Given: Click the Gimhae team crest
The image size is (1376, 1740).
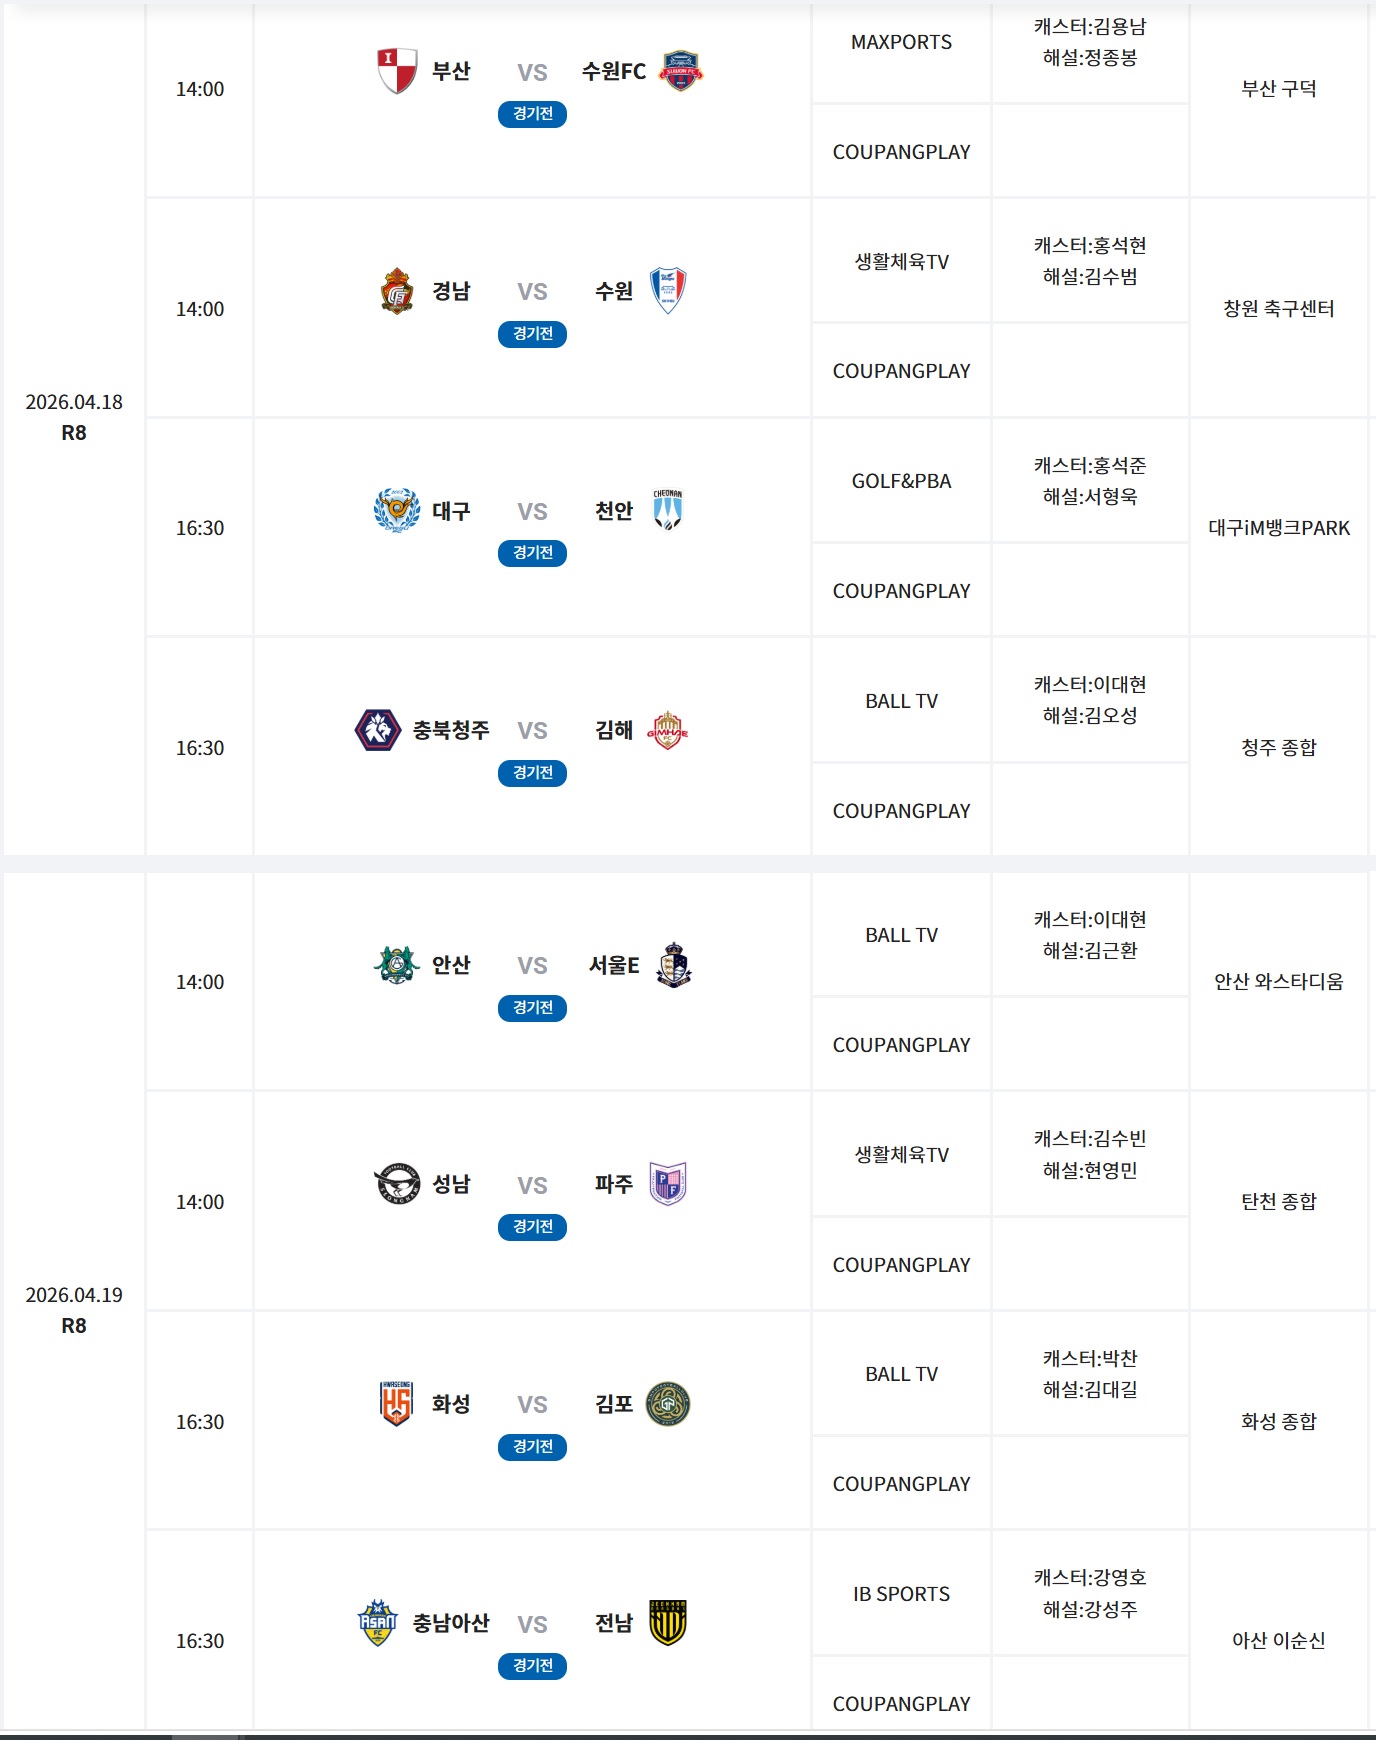Looking at the screenshot, I should 668,731.
